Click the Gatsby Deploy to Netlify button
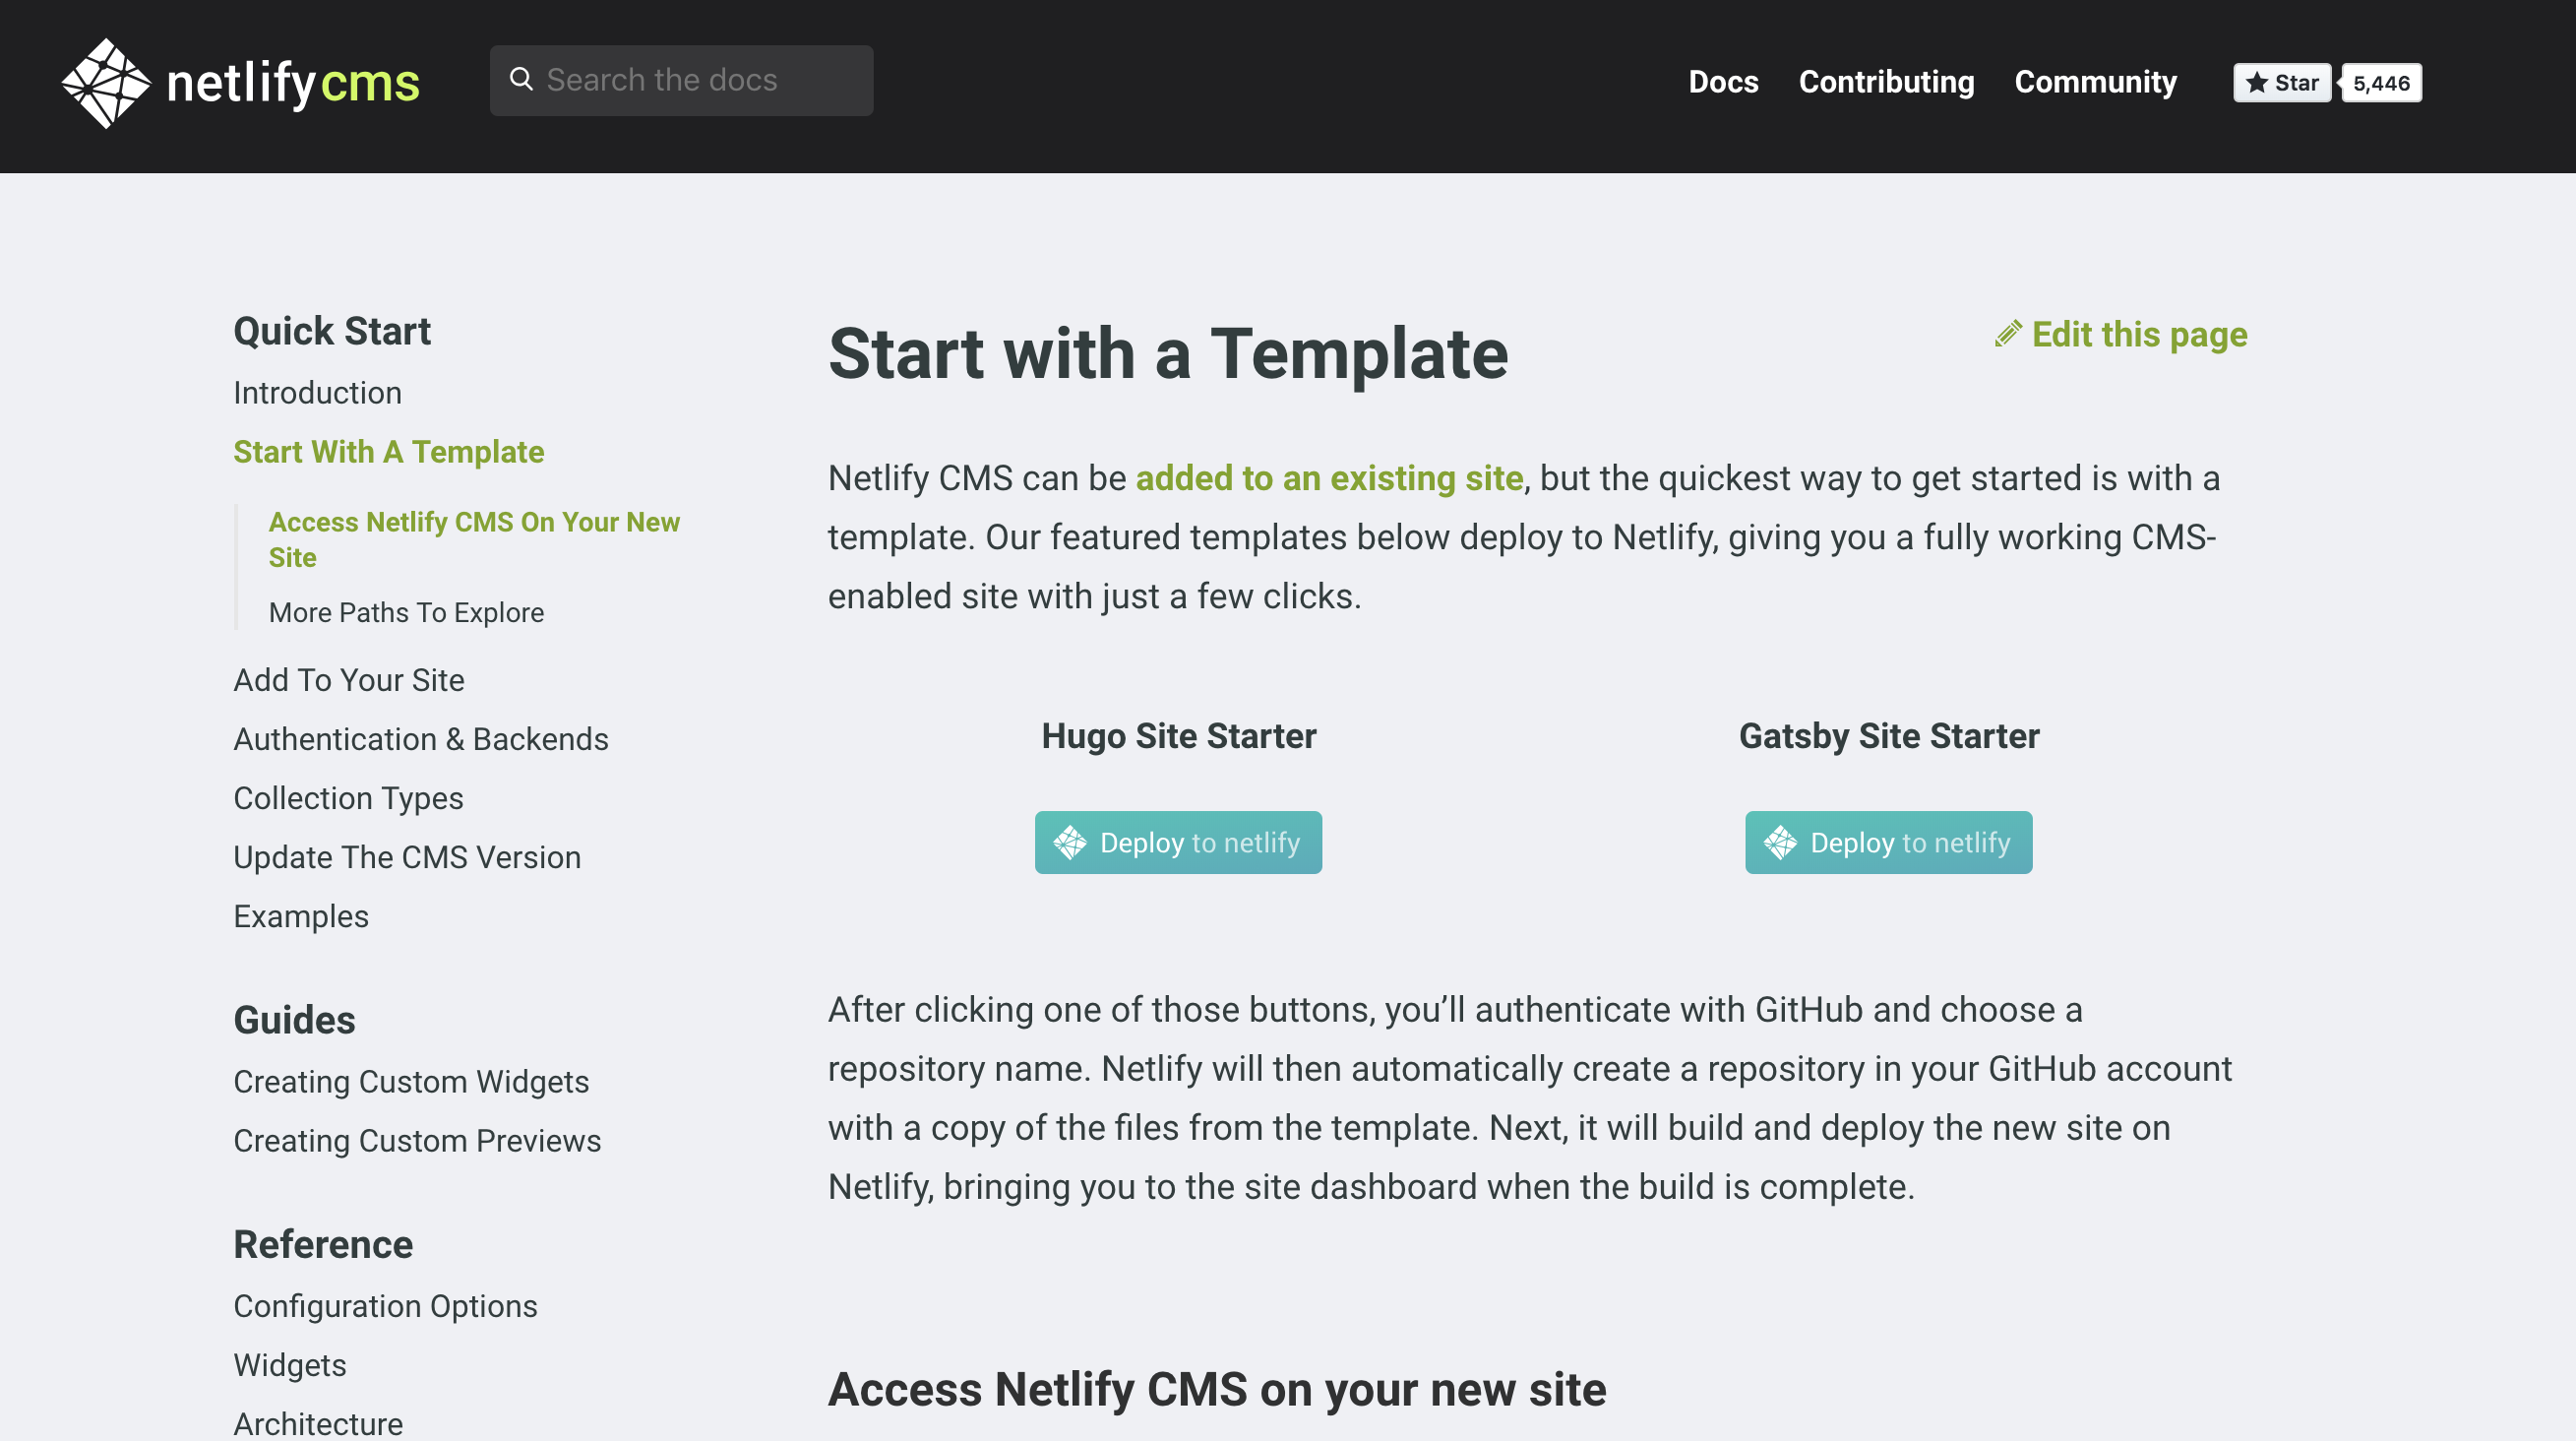 [1888, 843]
